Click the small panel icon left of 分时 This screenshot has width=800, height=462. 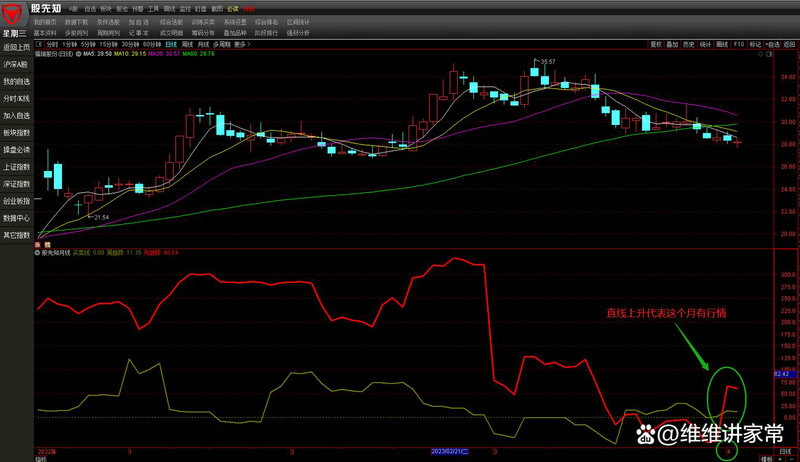pyautogui.click(x=41, y=45)
